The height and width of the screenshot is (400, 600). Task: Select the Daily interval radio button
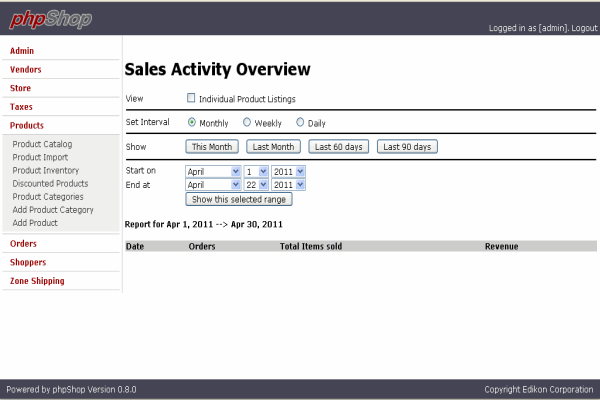click(x=300, y=122)
